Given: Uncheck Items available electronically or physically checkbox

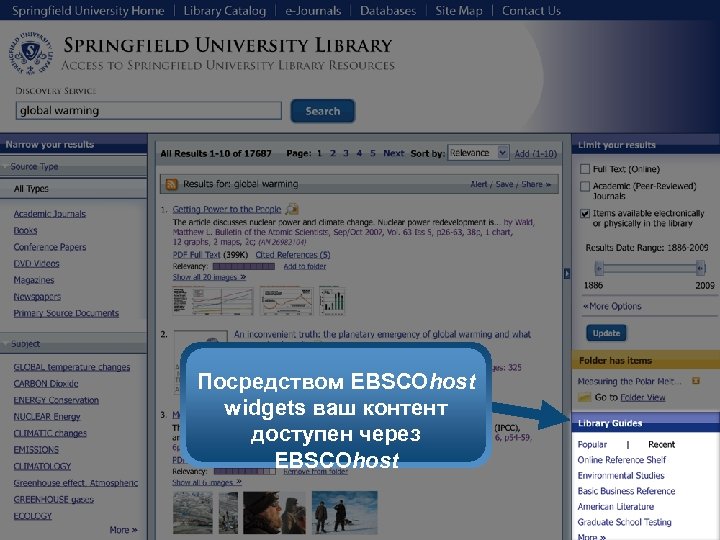Looking at the screenshot, I should click(585, 214).
